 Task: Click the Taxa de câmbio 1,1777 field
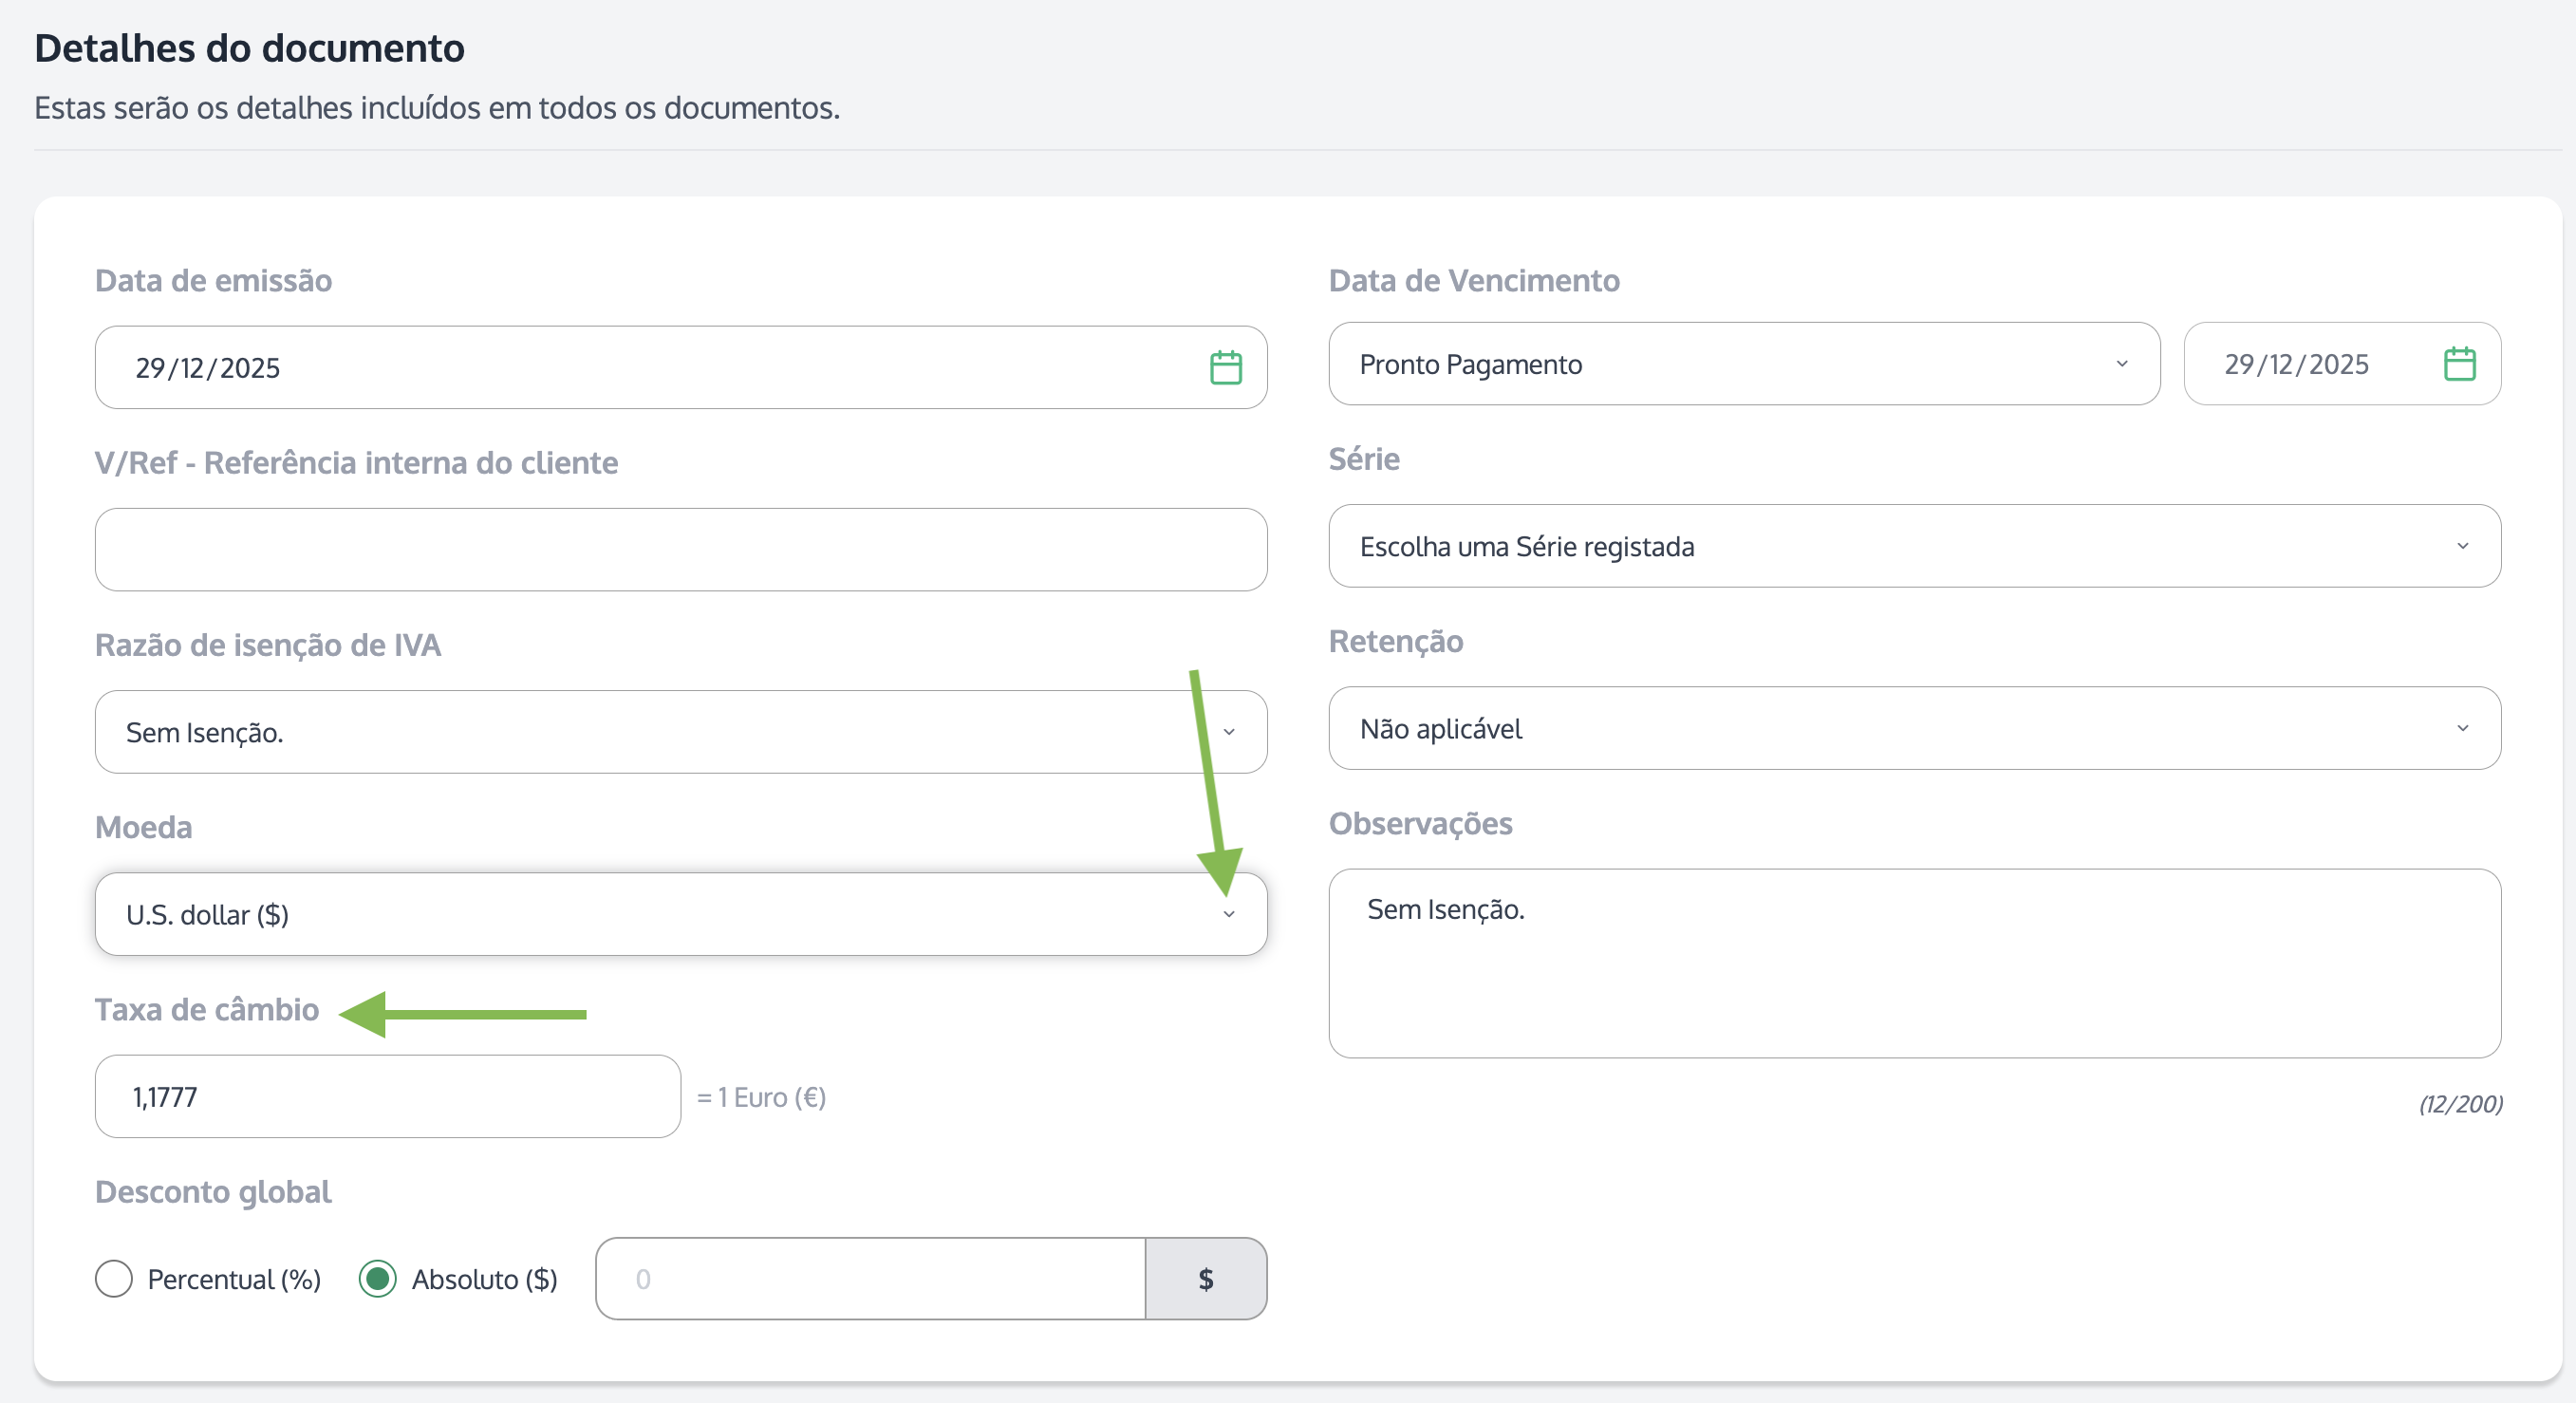387,1096
